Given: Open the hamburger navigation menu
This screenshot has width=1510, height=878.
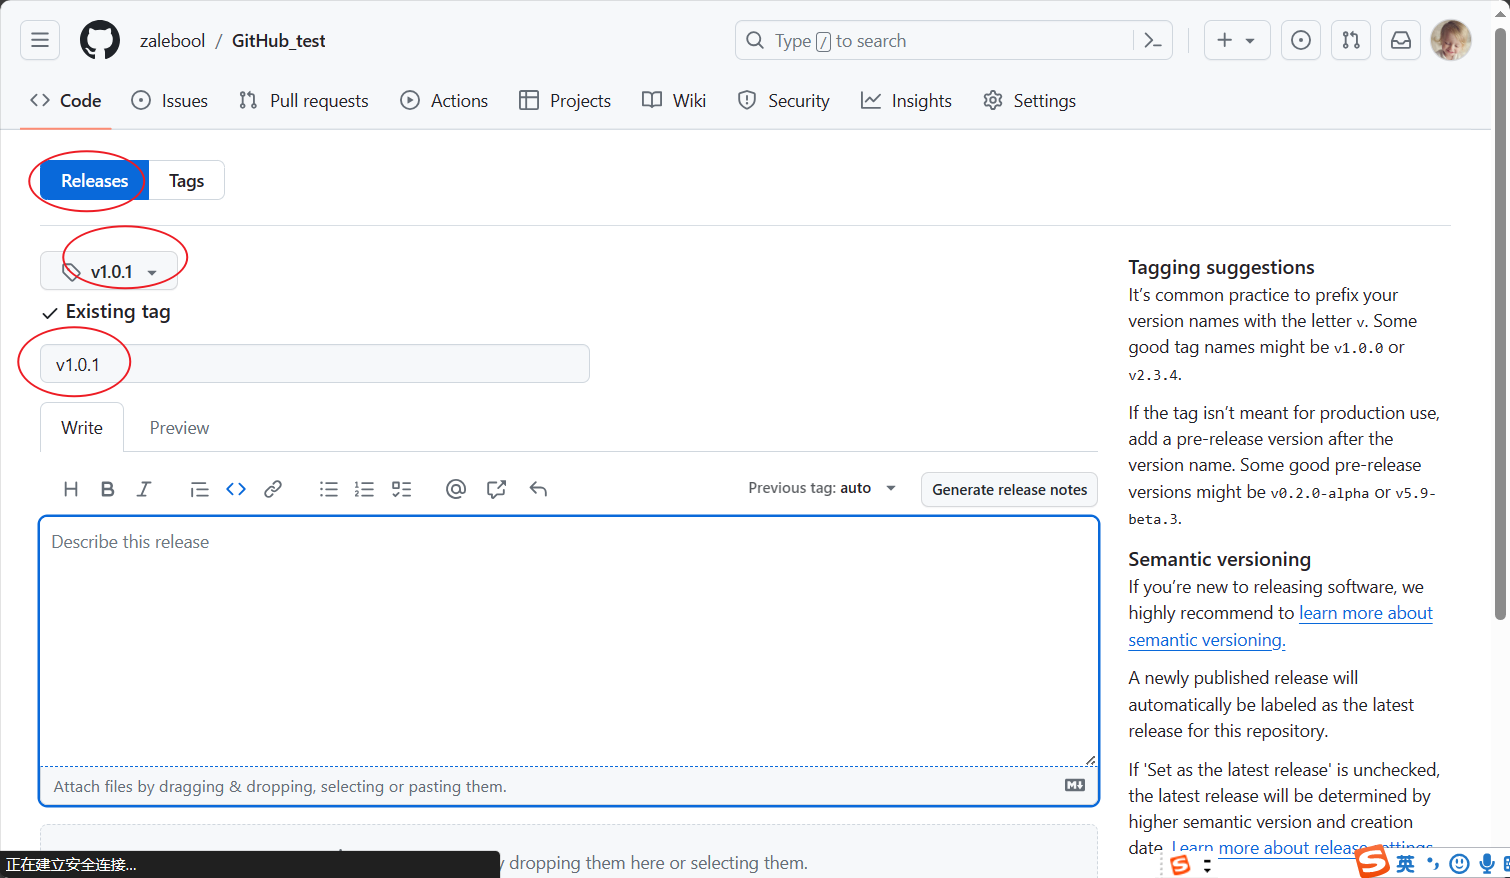Looking at the screenshot, I should click(x=40, y=40).
